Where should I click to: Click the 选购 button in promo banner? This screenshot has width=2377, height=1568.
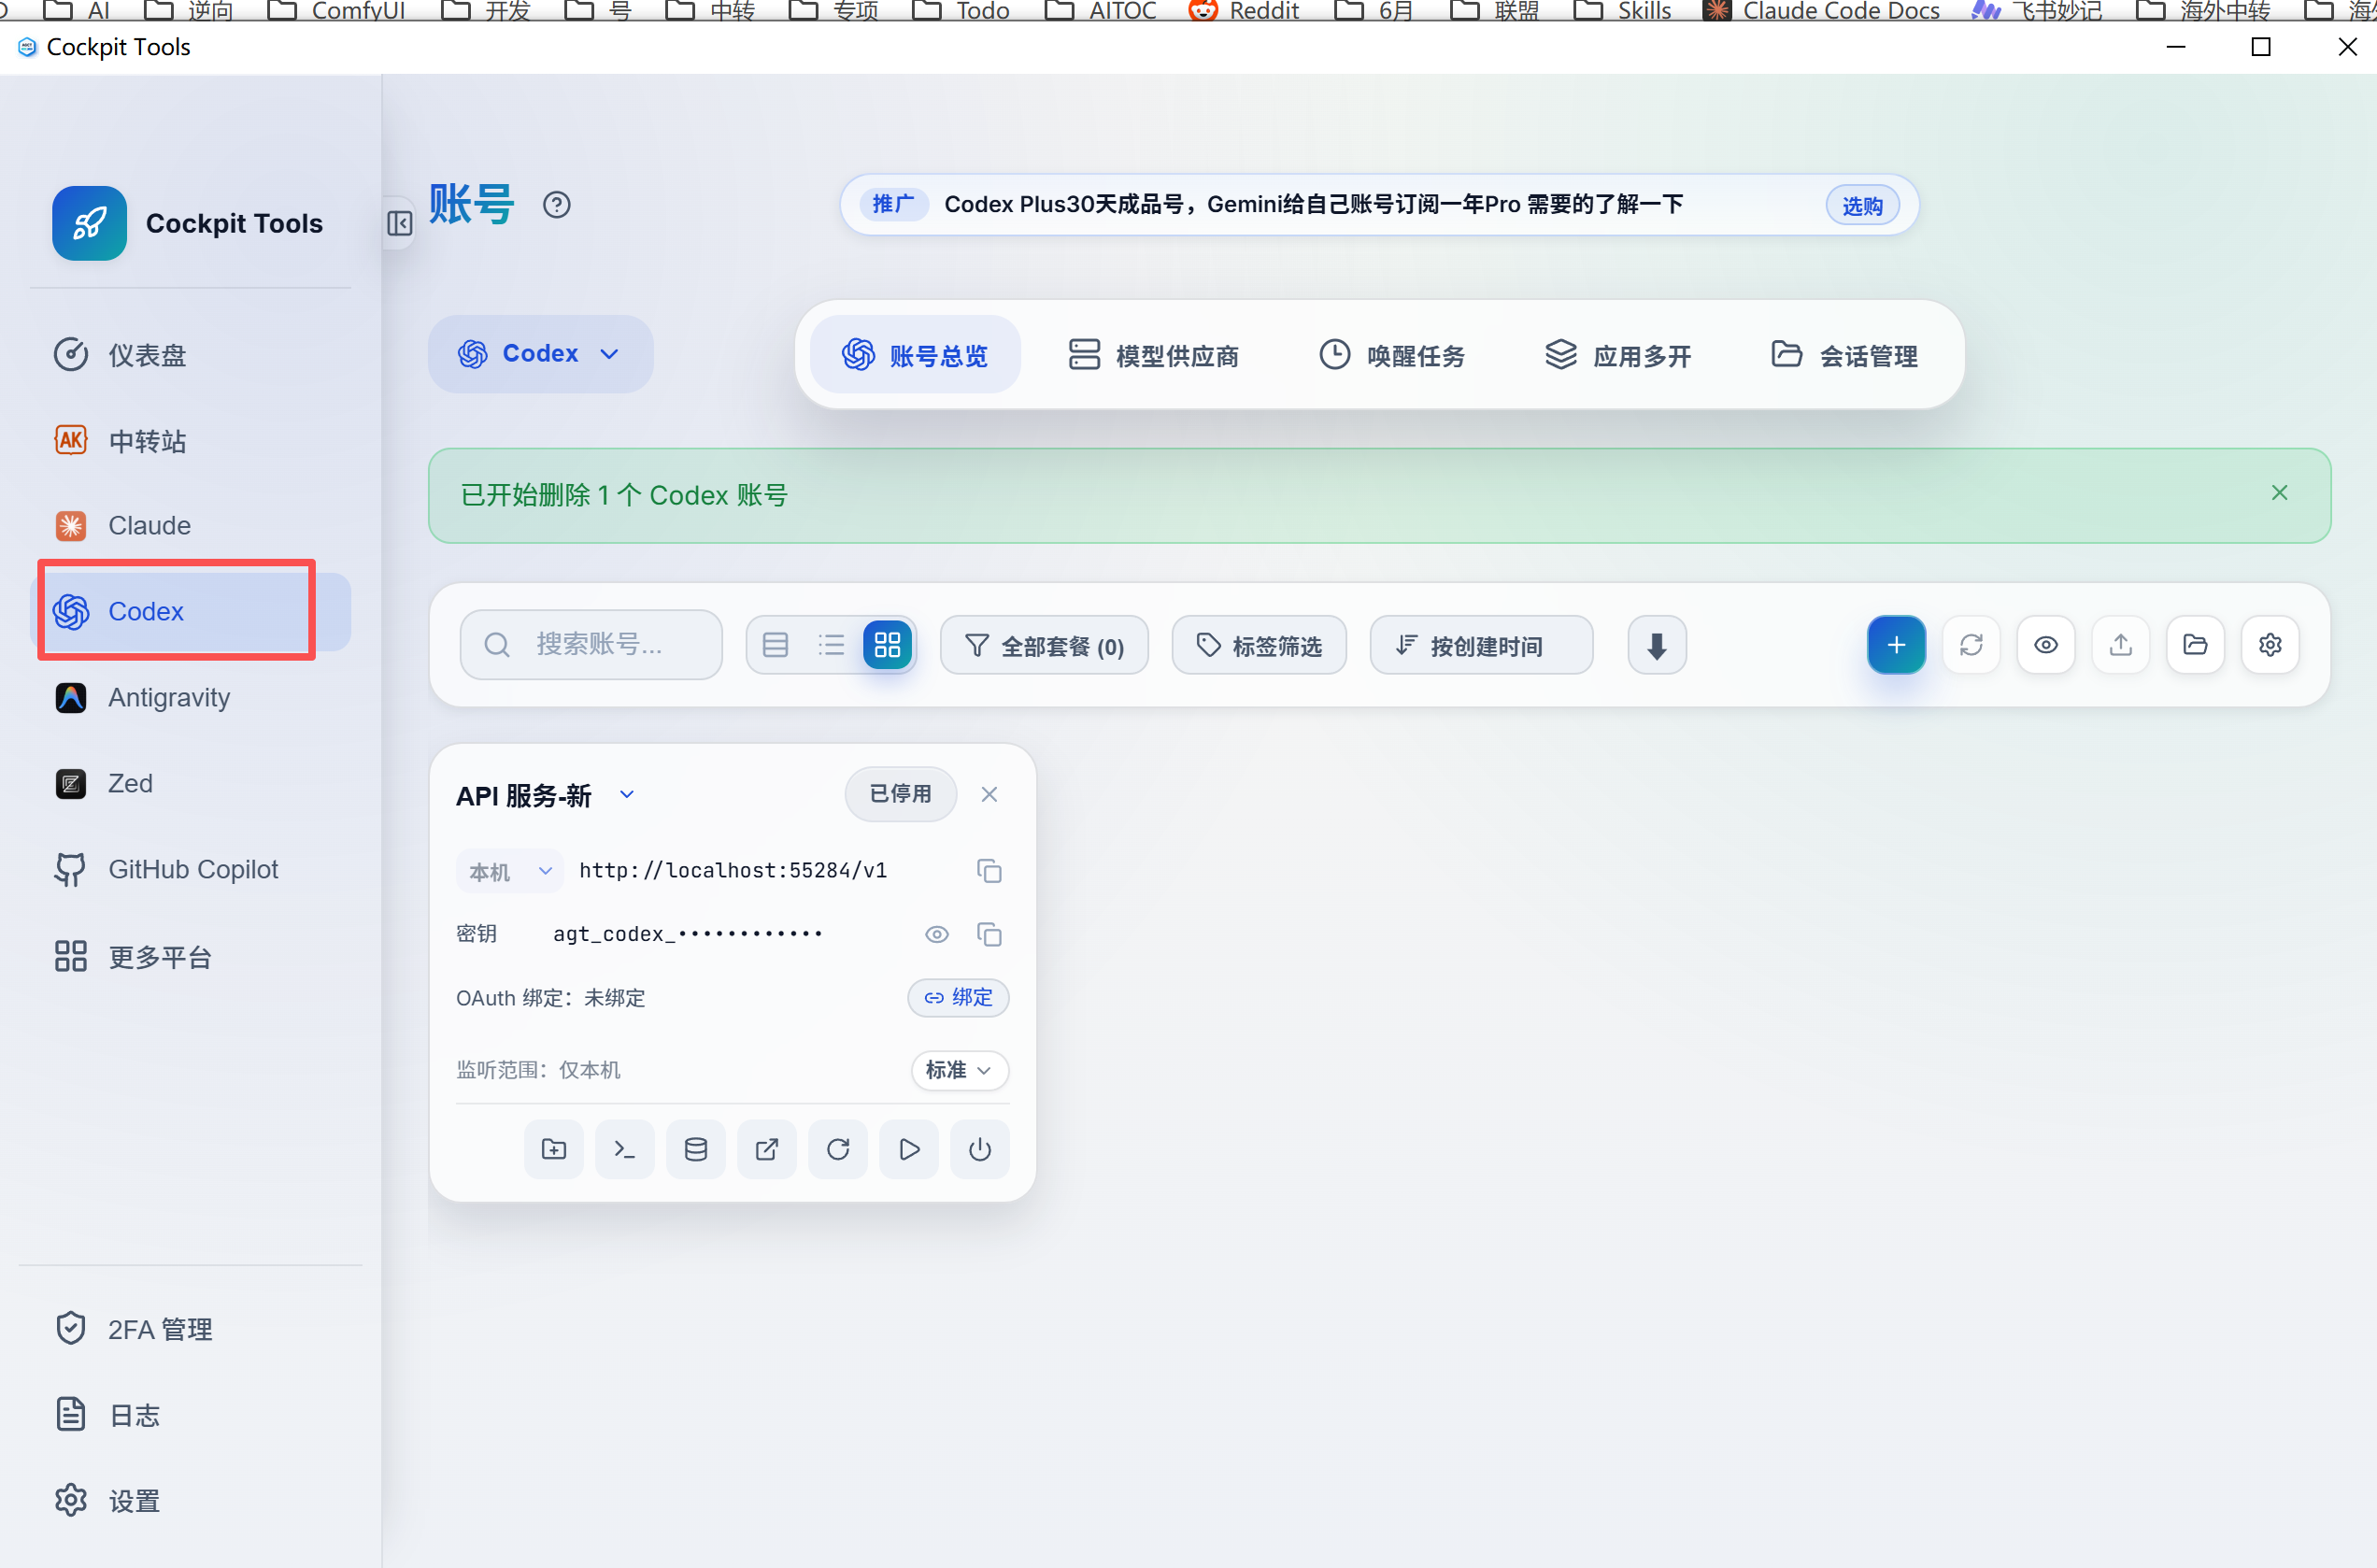click(x=1862, y=206)
